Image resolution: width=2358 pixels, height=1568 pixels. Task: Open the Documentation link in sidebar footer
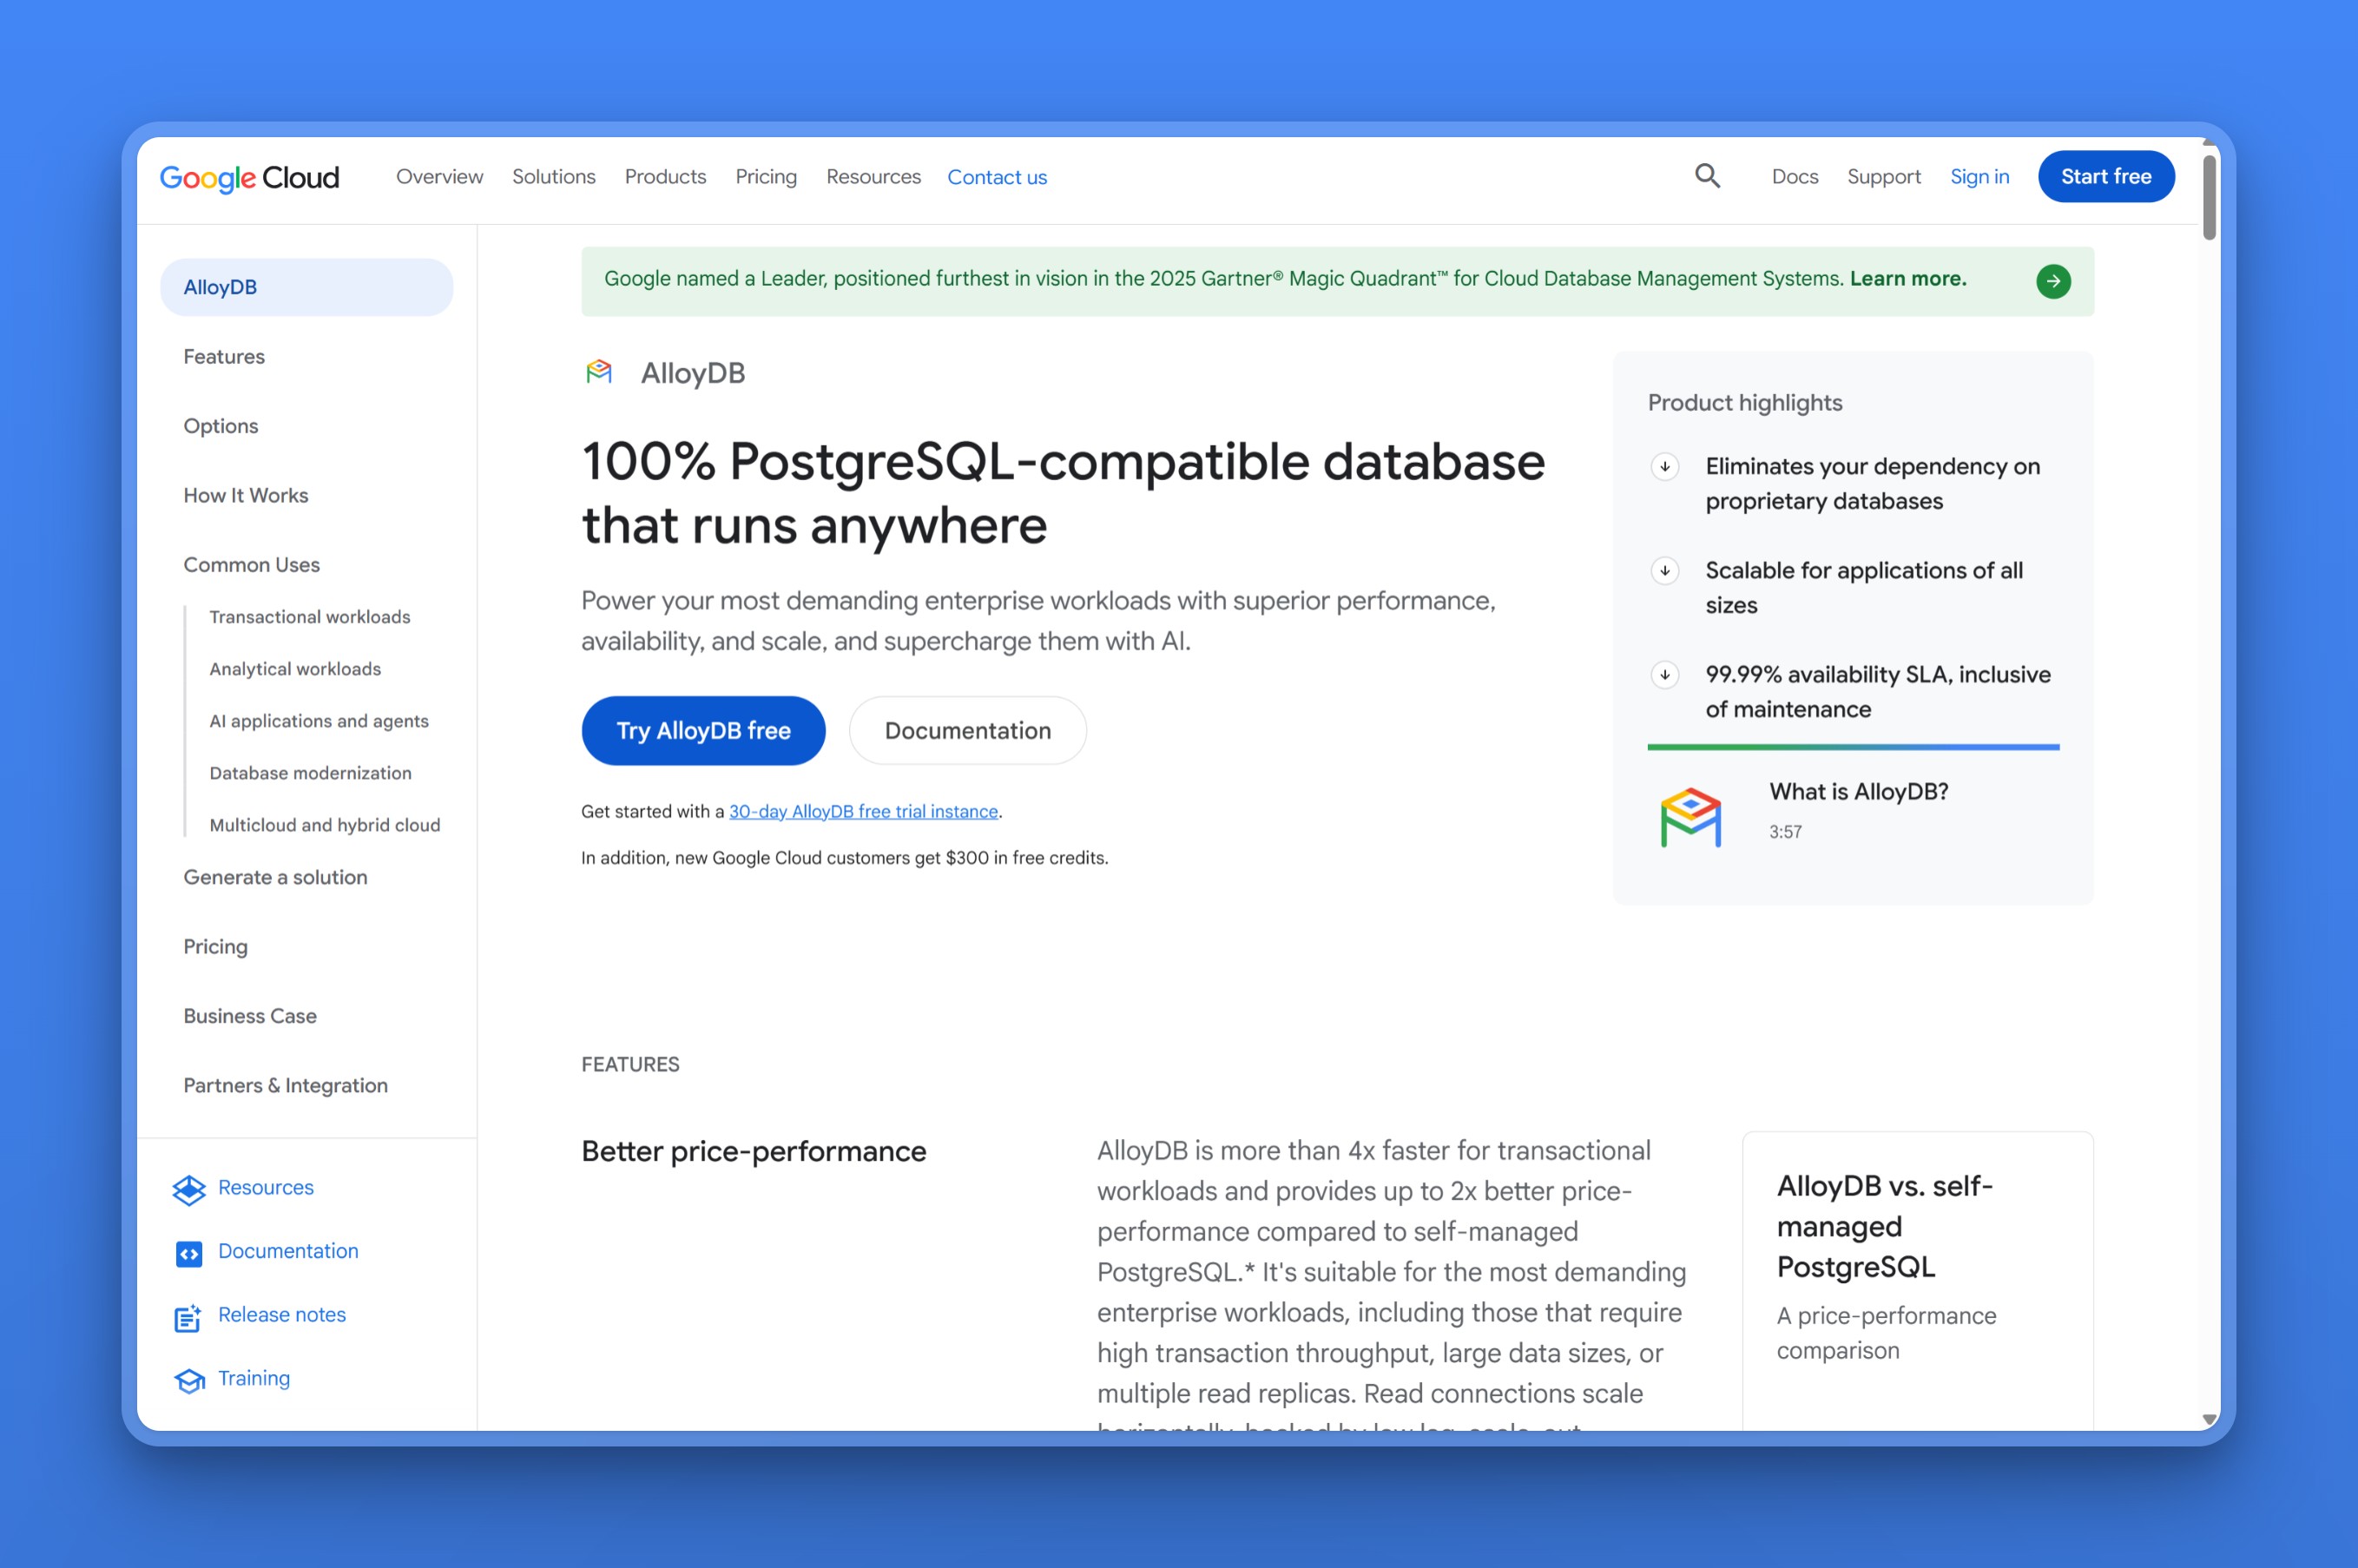click(288, 1251)
